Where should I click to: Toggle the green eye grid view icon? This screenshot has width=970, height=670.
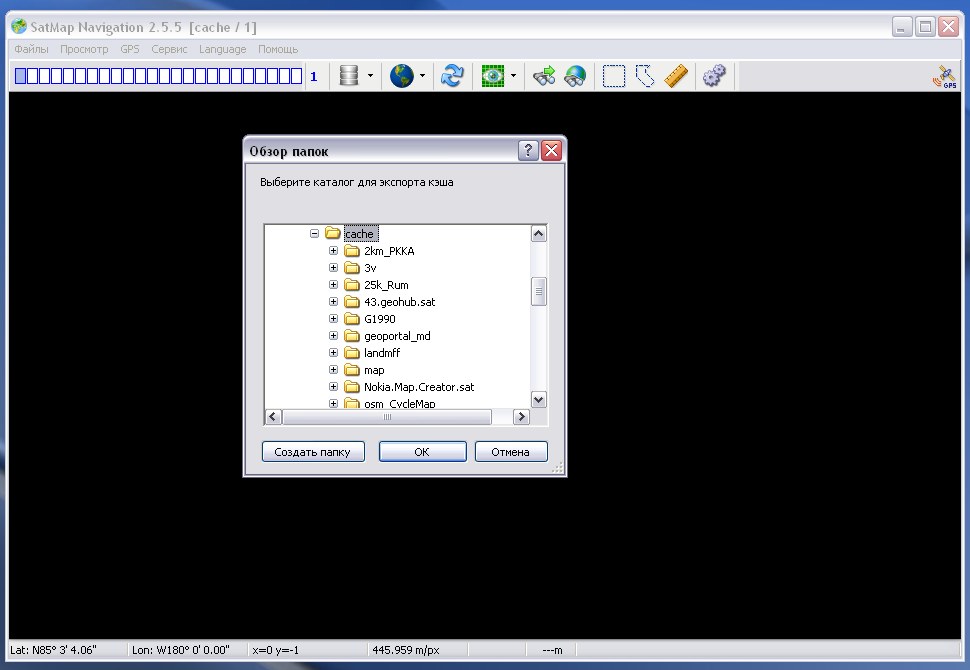click(492, 75)
